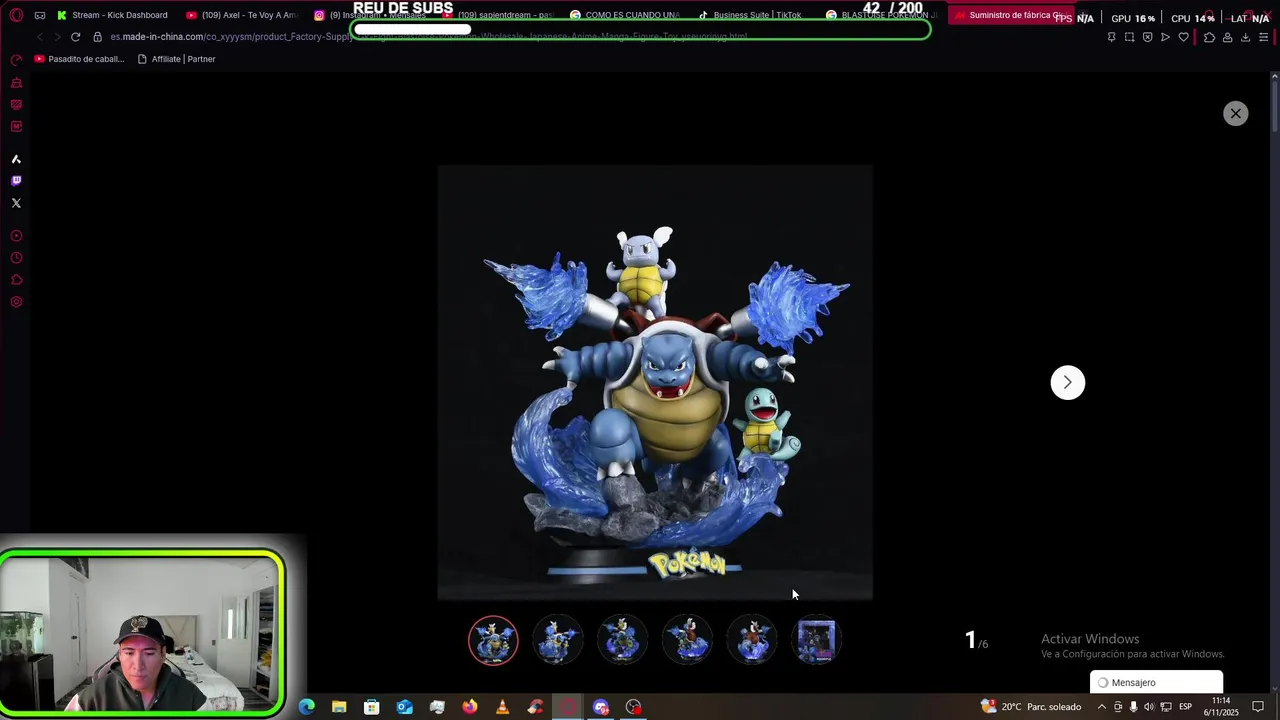The image size is (1280, 720).
Task: Open the easy setup menu icon
Action: [1264, 37]
